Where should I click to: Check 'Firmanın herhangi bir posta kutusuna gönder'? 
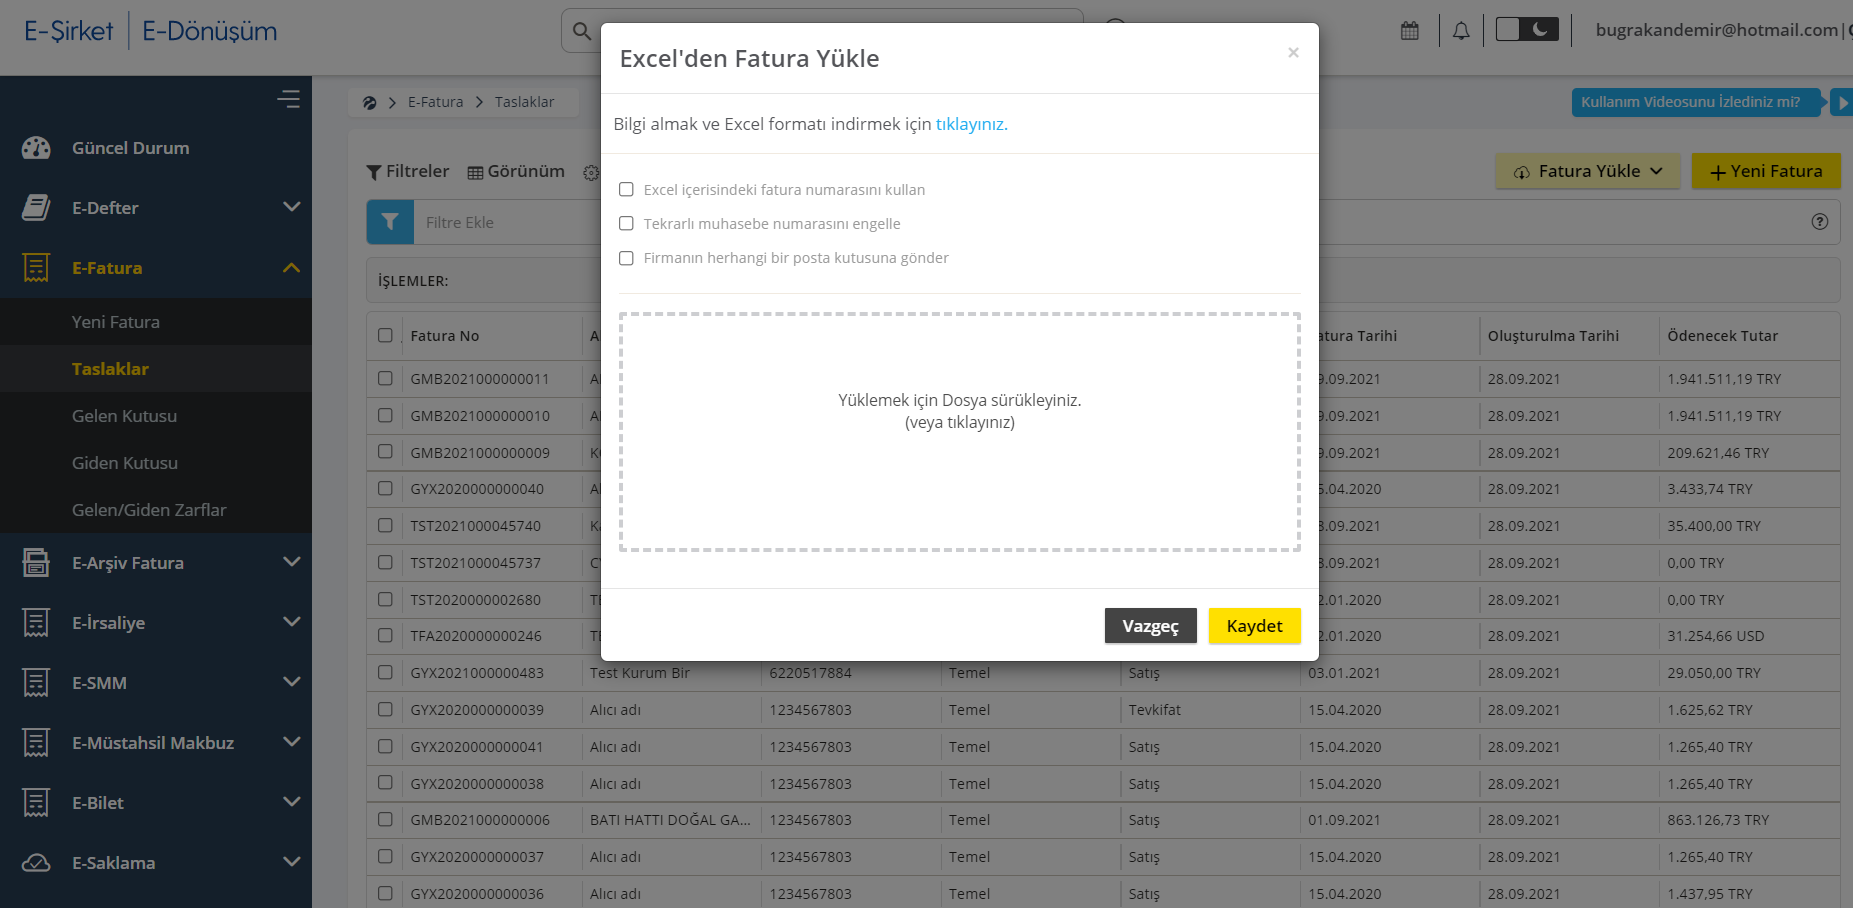626,258
